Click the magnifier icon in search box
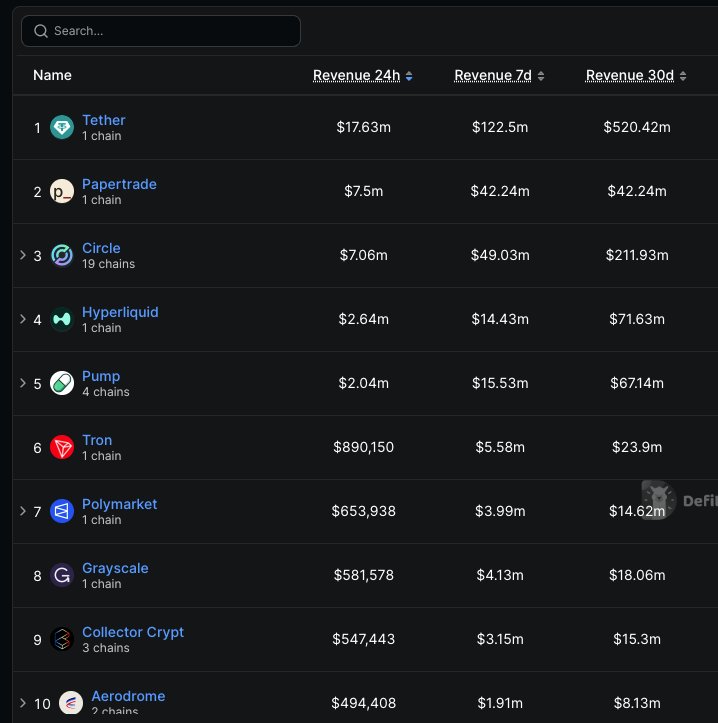This screenshot has width=718, height=723. click(41, 31)
